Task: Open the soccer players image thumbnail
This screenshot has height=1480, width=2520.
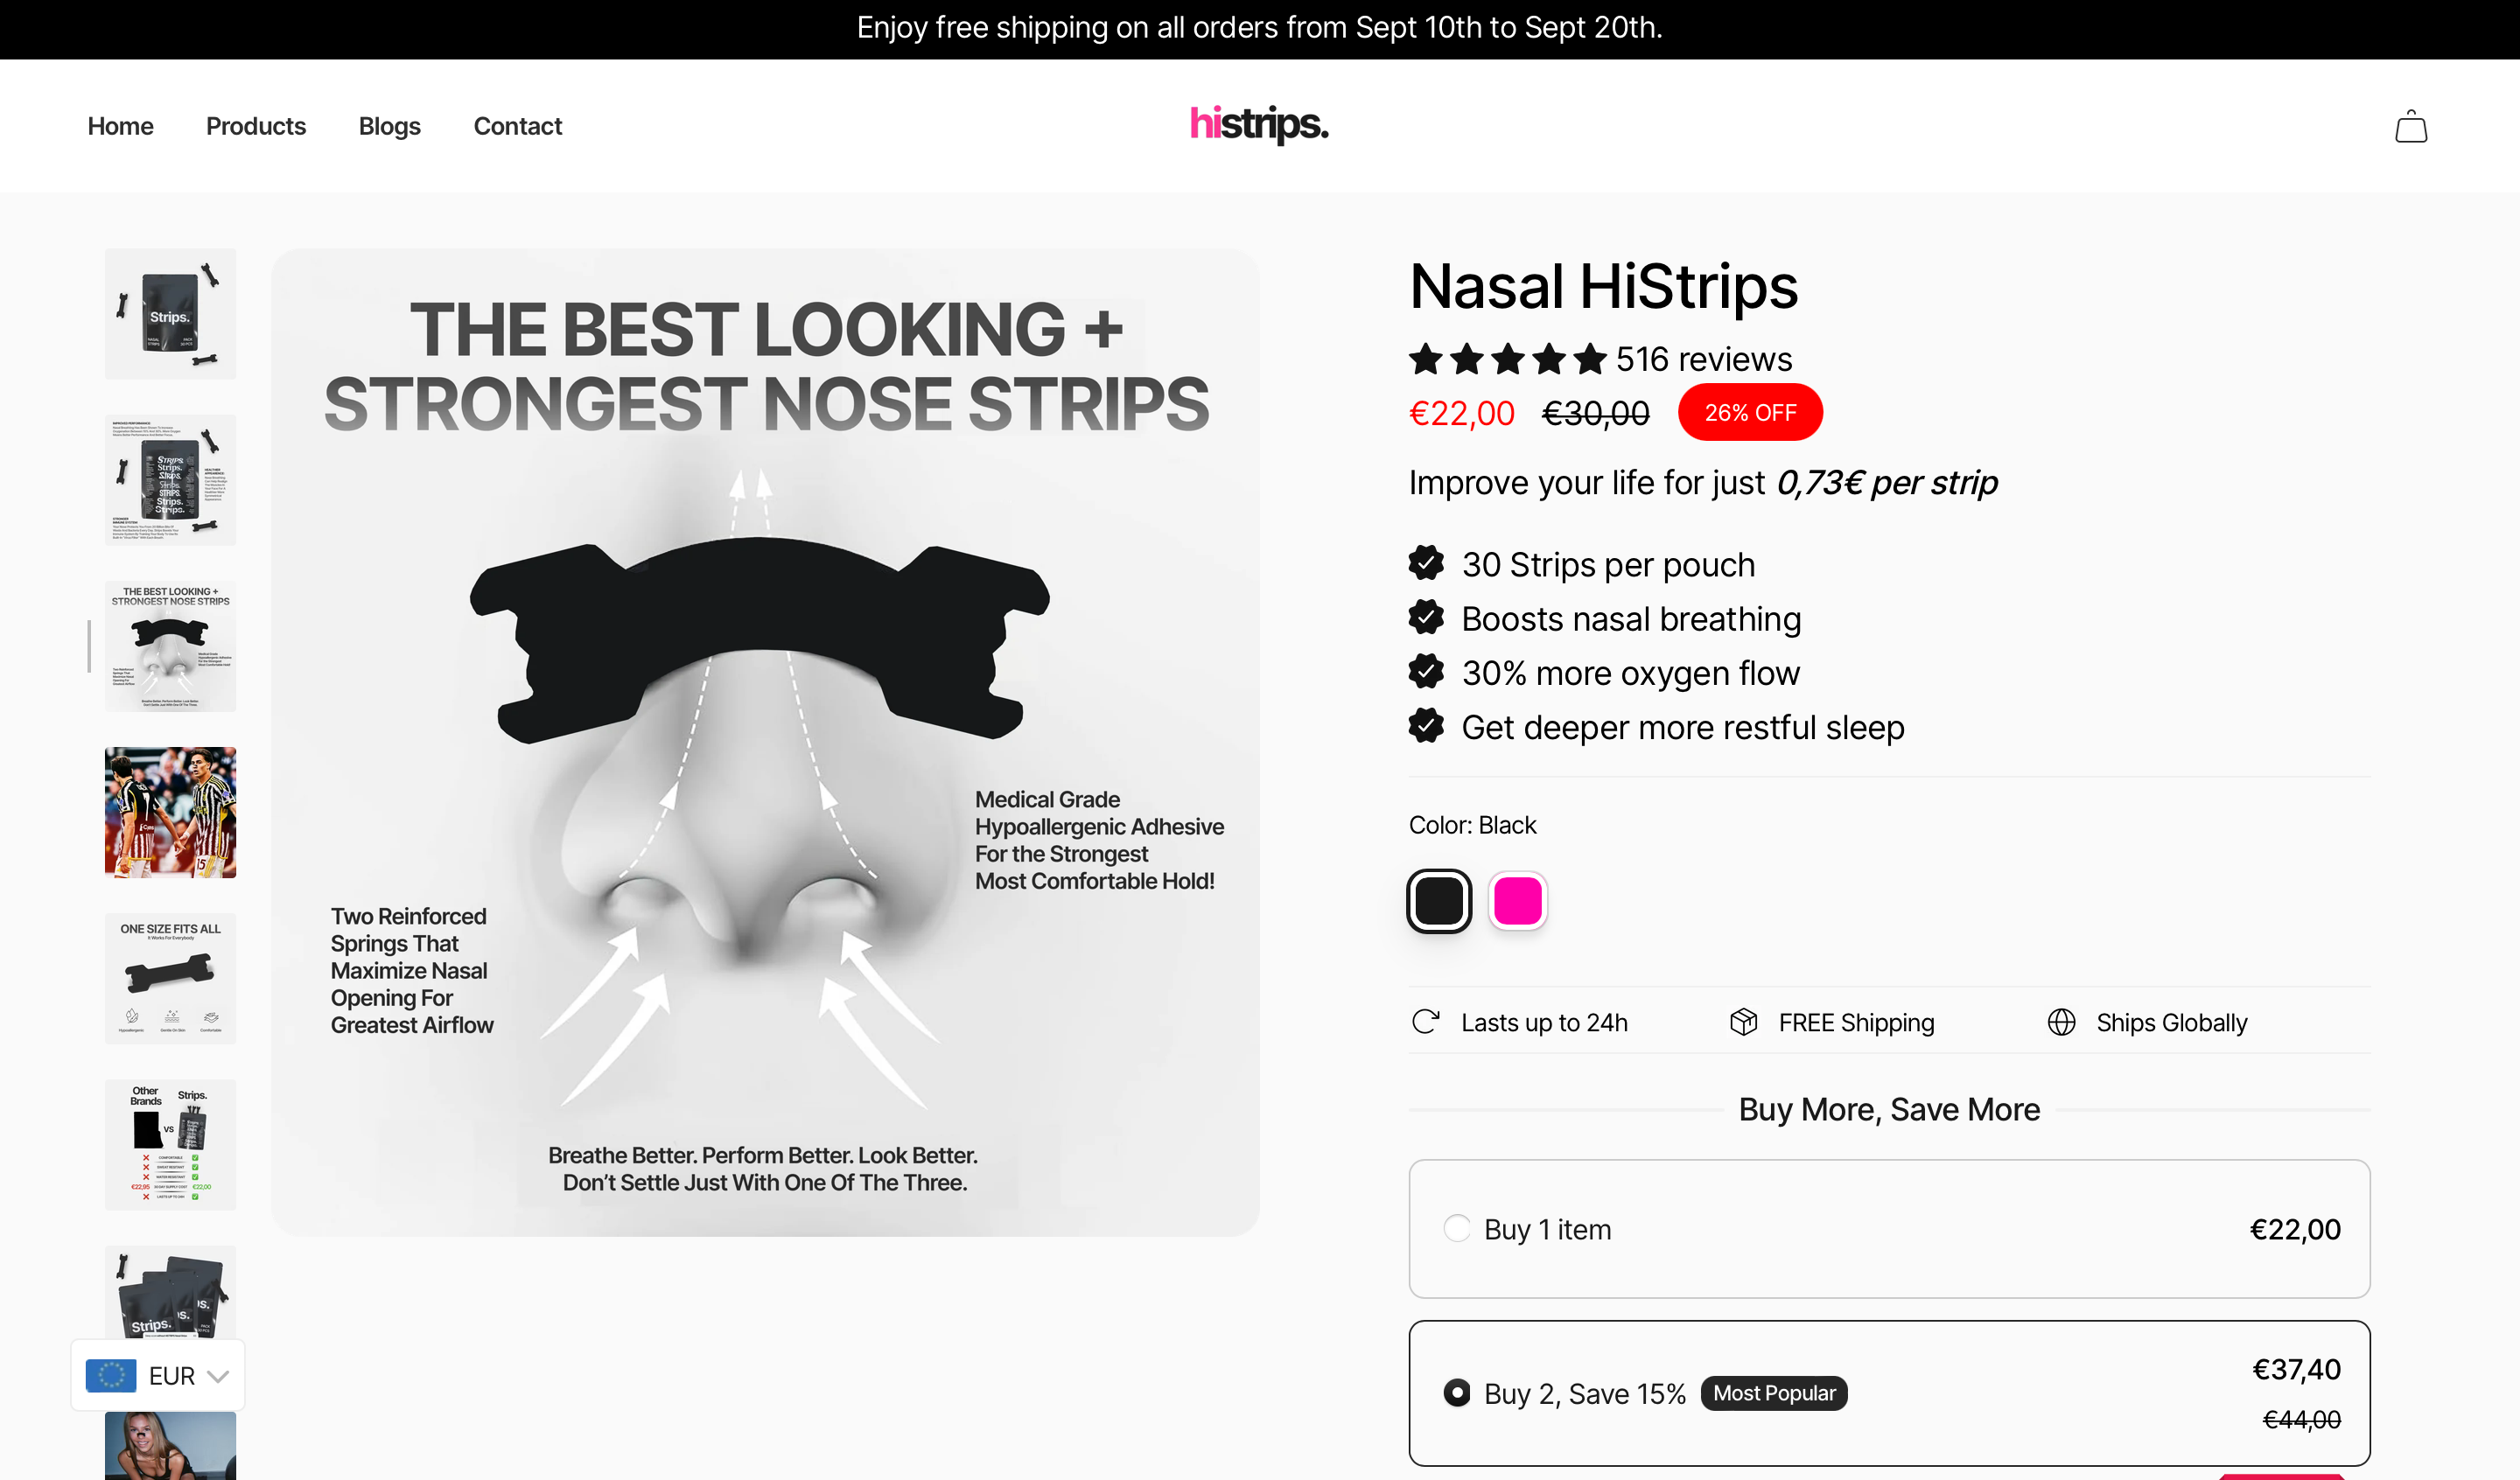Action: click(170, 812)
